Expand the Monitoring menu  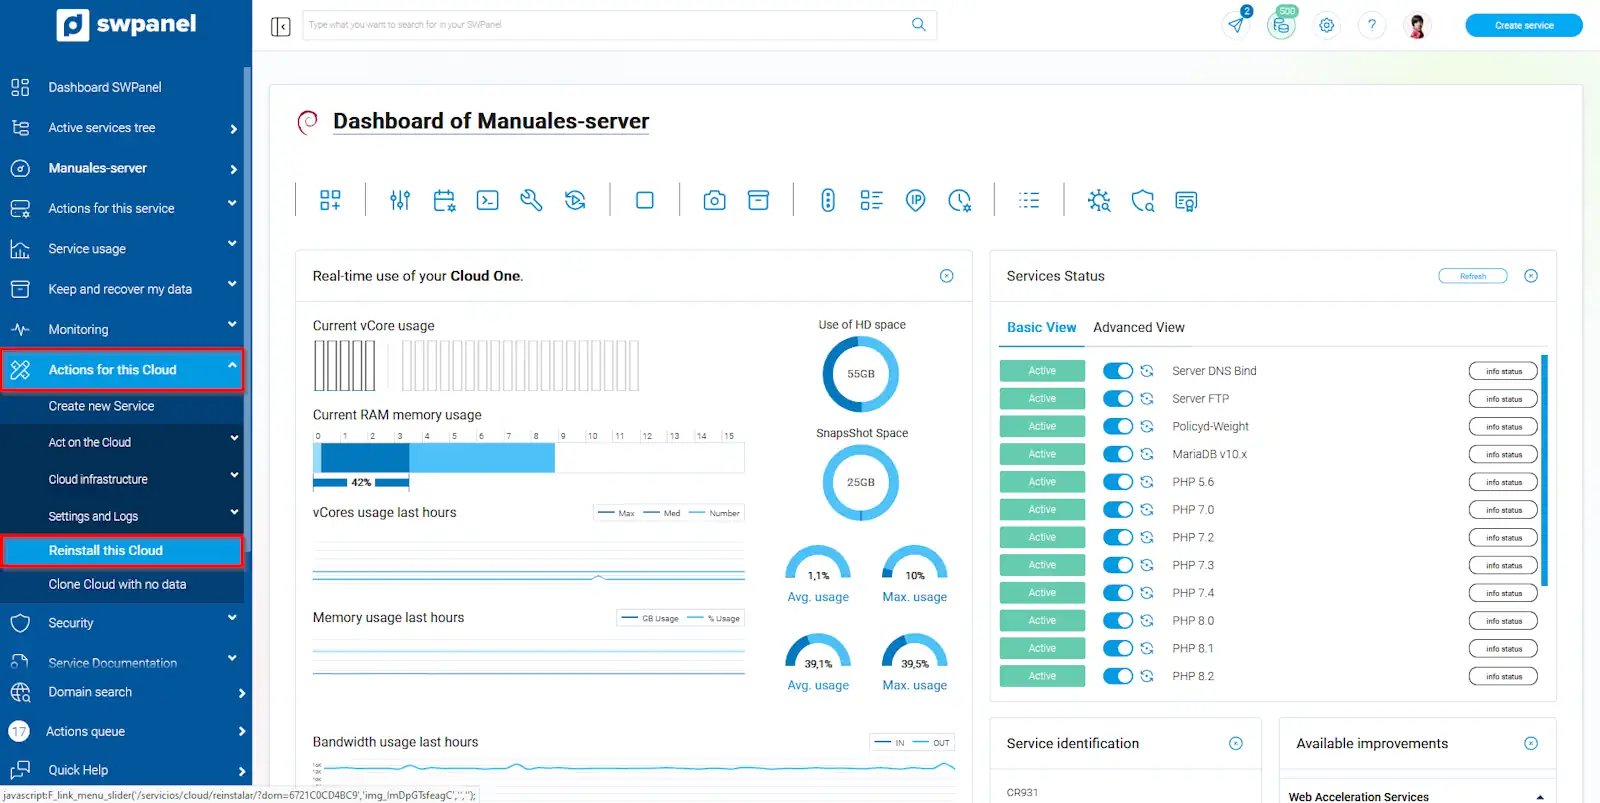click(x=122, y=329)
